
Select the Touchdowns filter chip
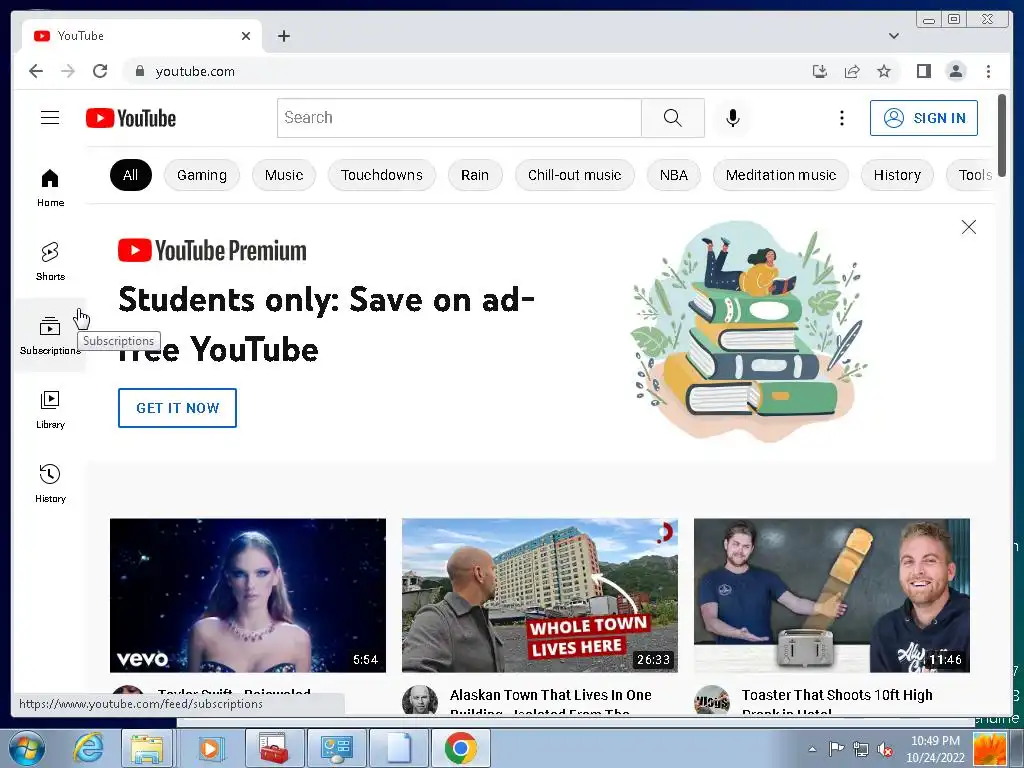click(x=381, y=175)
